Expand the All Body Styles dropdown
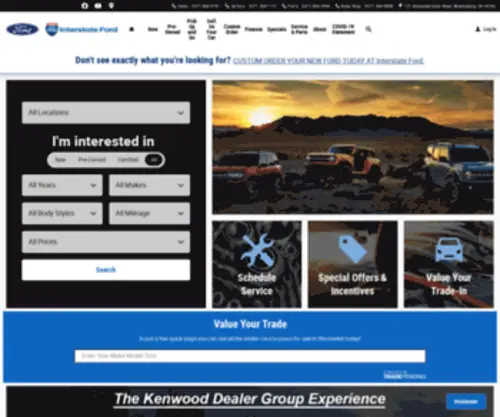Viewport: 500px width, 417px height. [x=62, y=213]
